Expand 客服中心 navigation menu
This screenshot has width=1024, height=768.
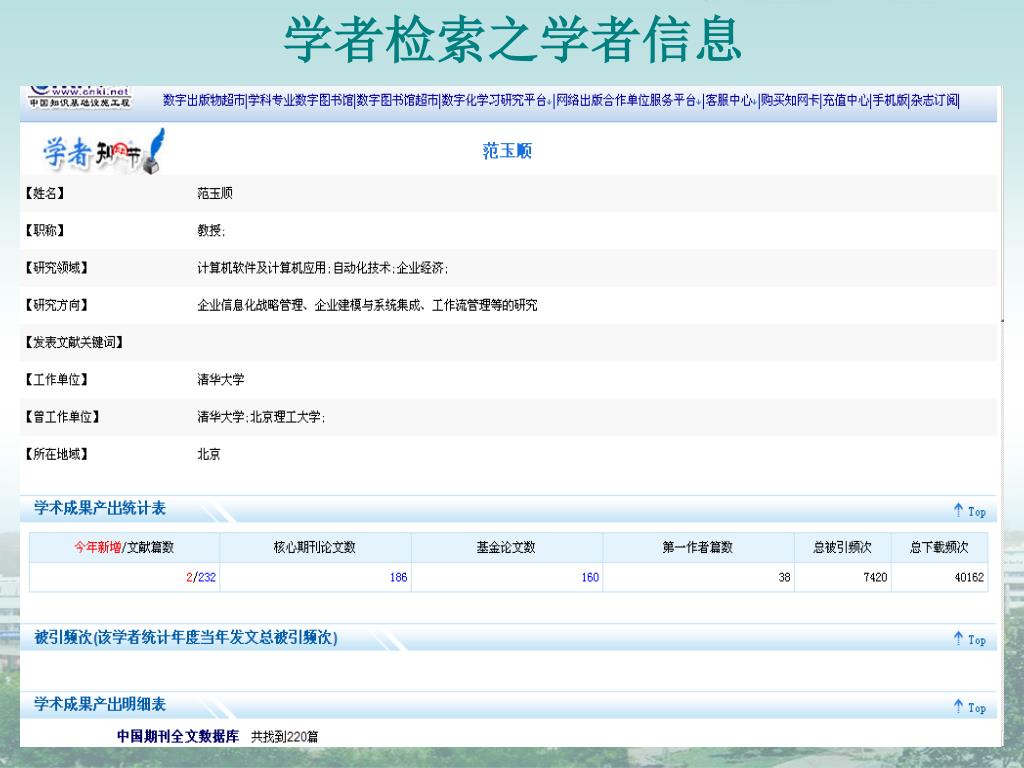tap(729, 100)
